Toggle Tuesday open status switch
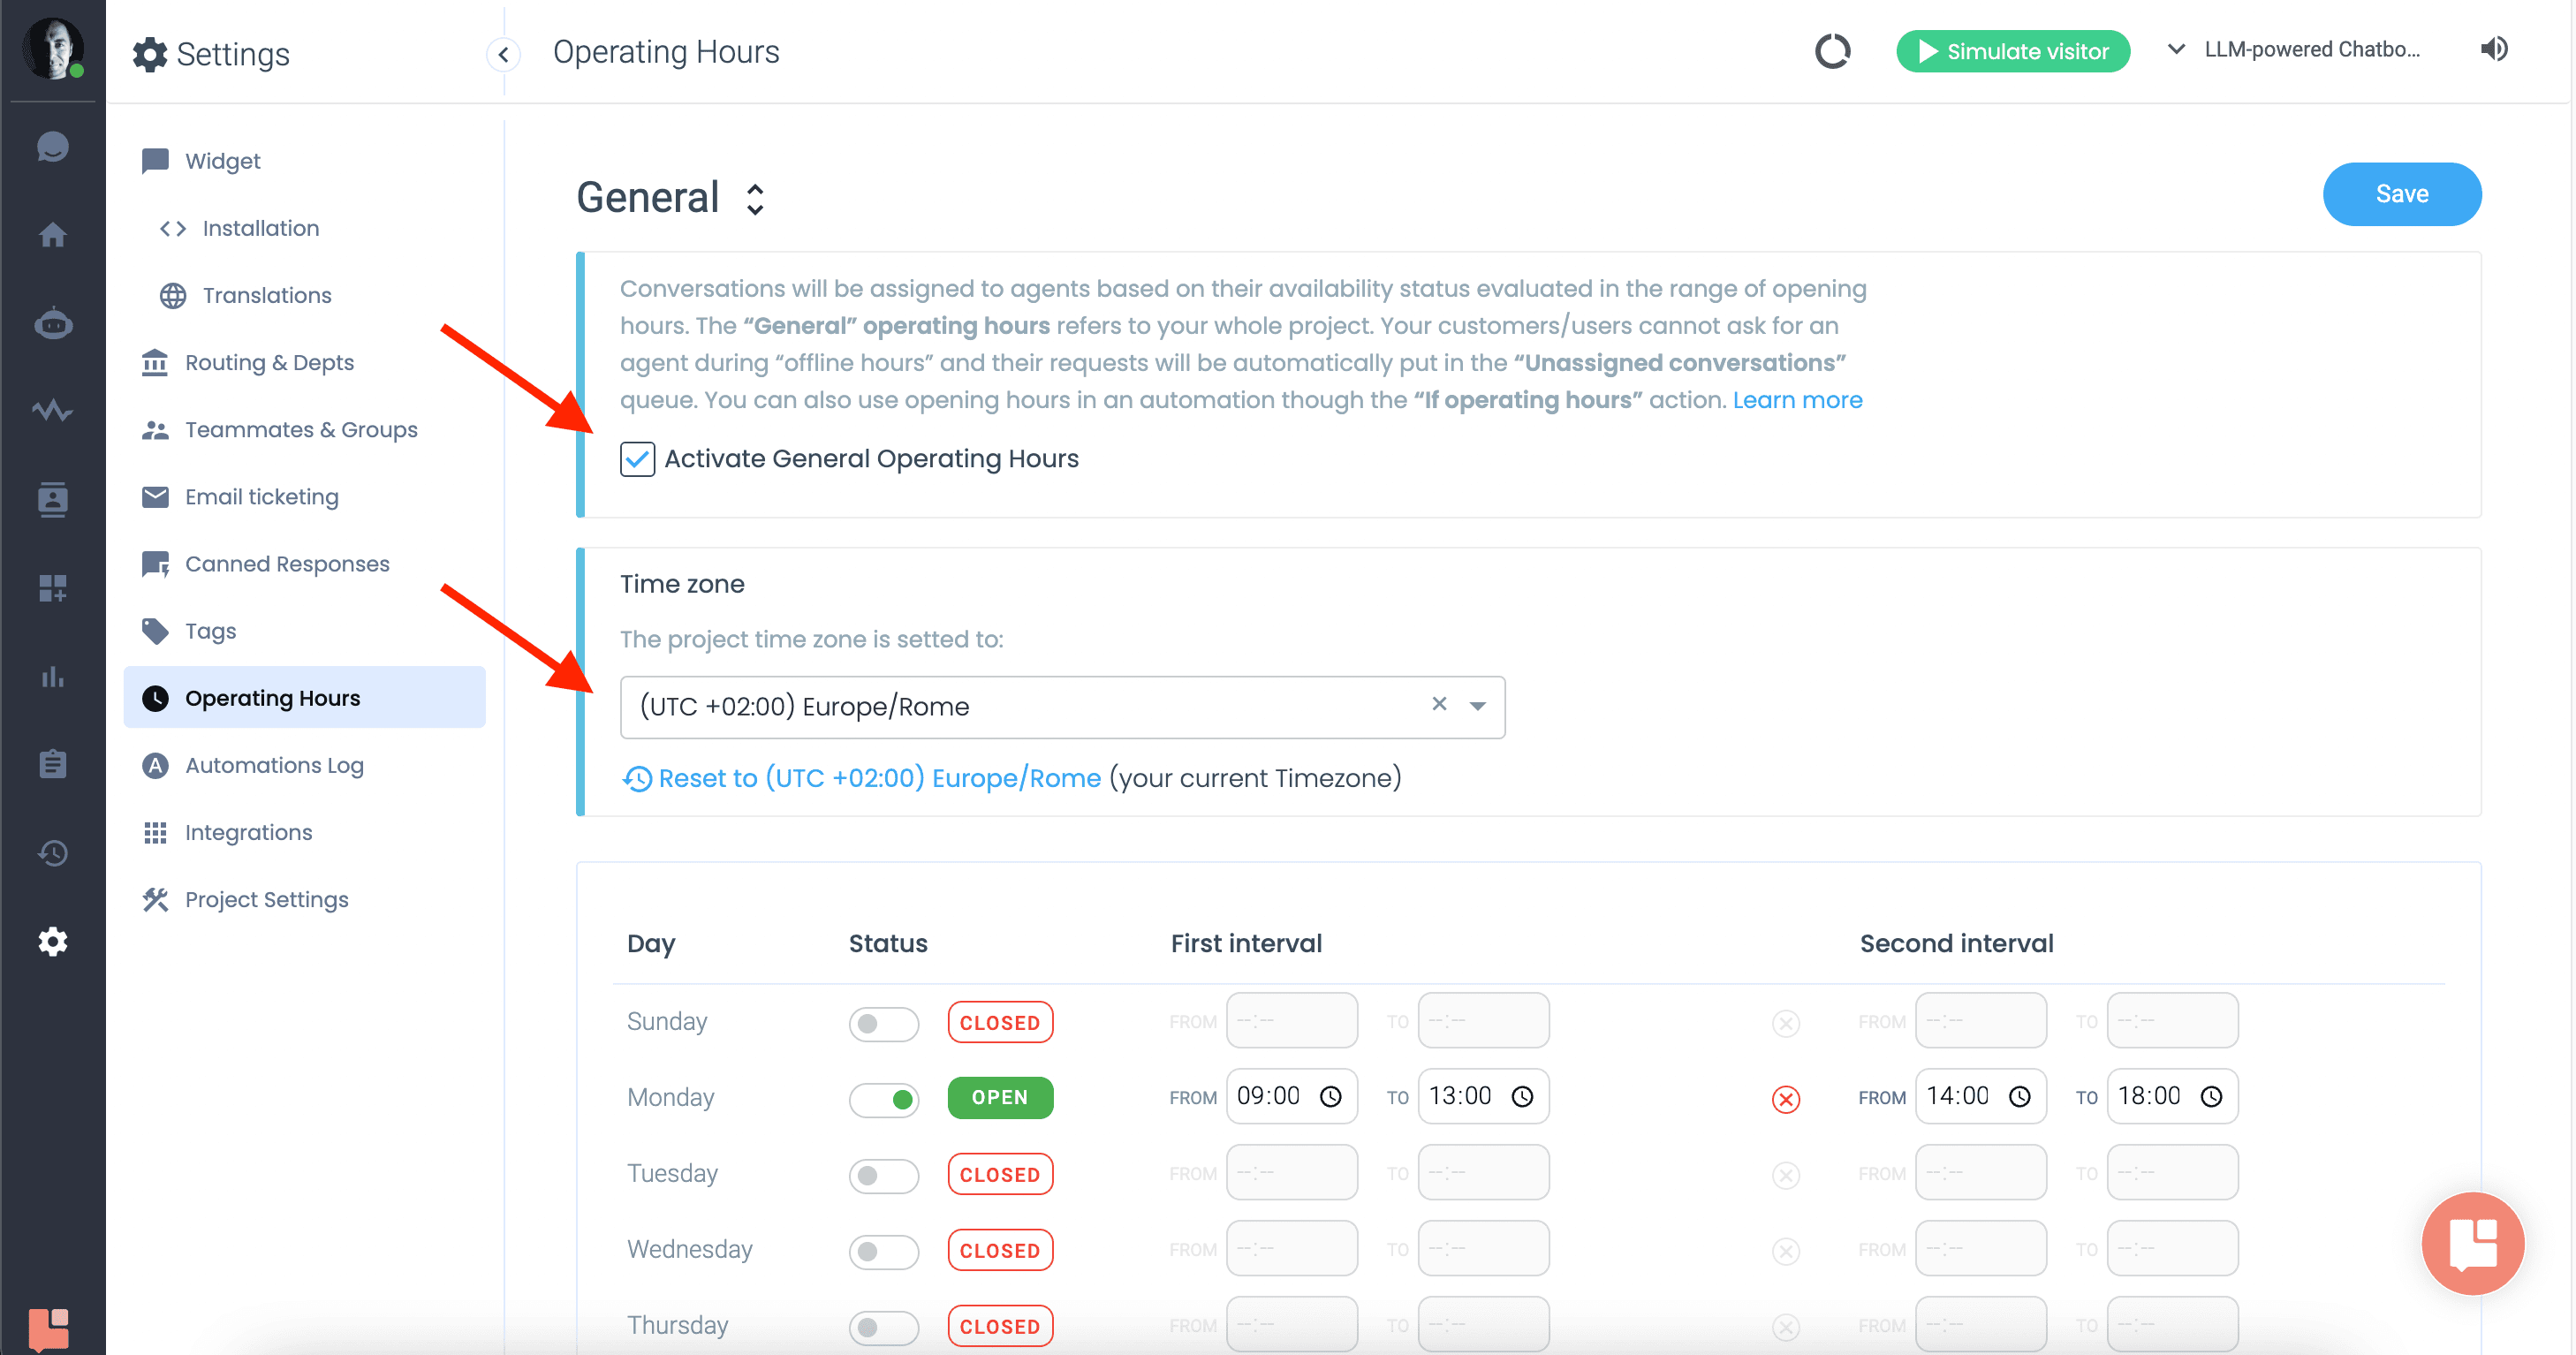The height and width of the screenshot is (1355, 2576). 883,1175
